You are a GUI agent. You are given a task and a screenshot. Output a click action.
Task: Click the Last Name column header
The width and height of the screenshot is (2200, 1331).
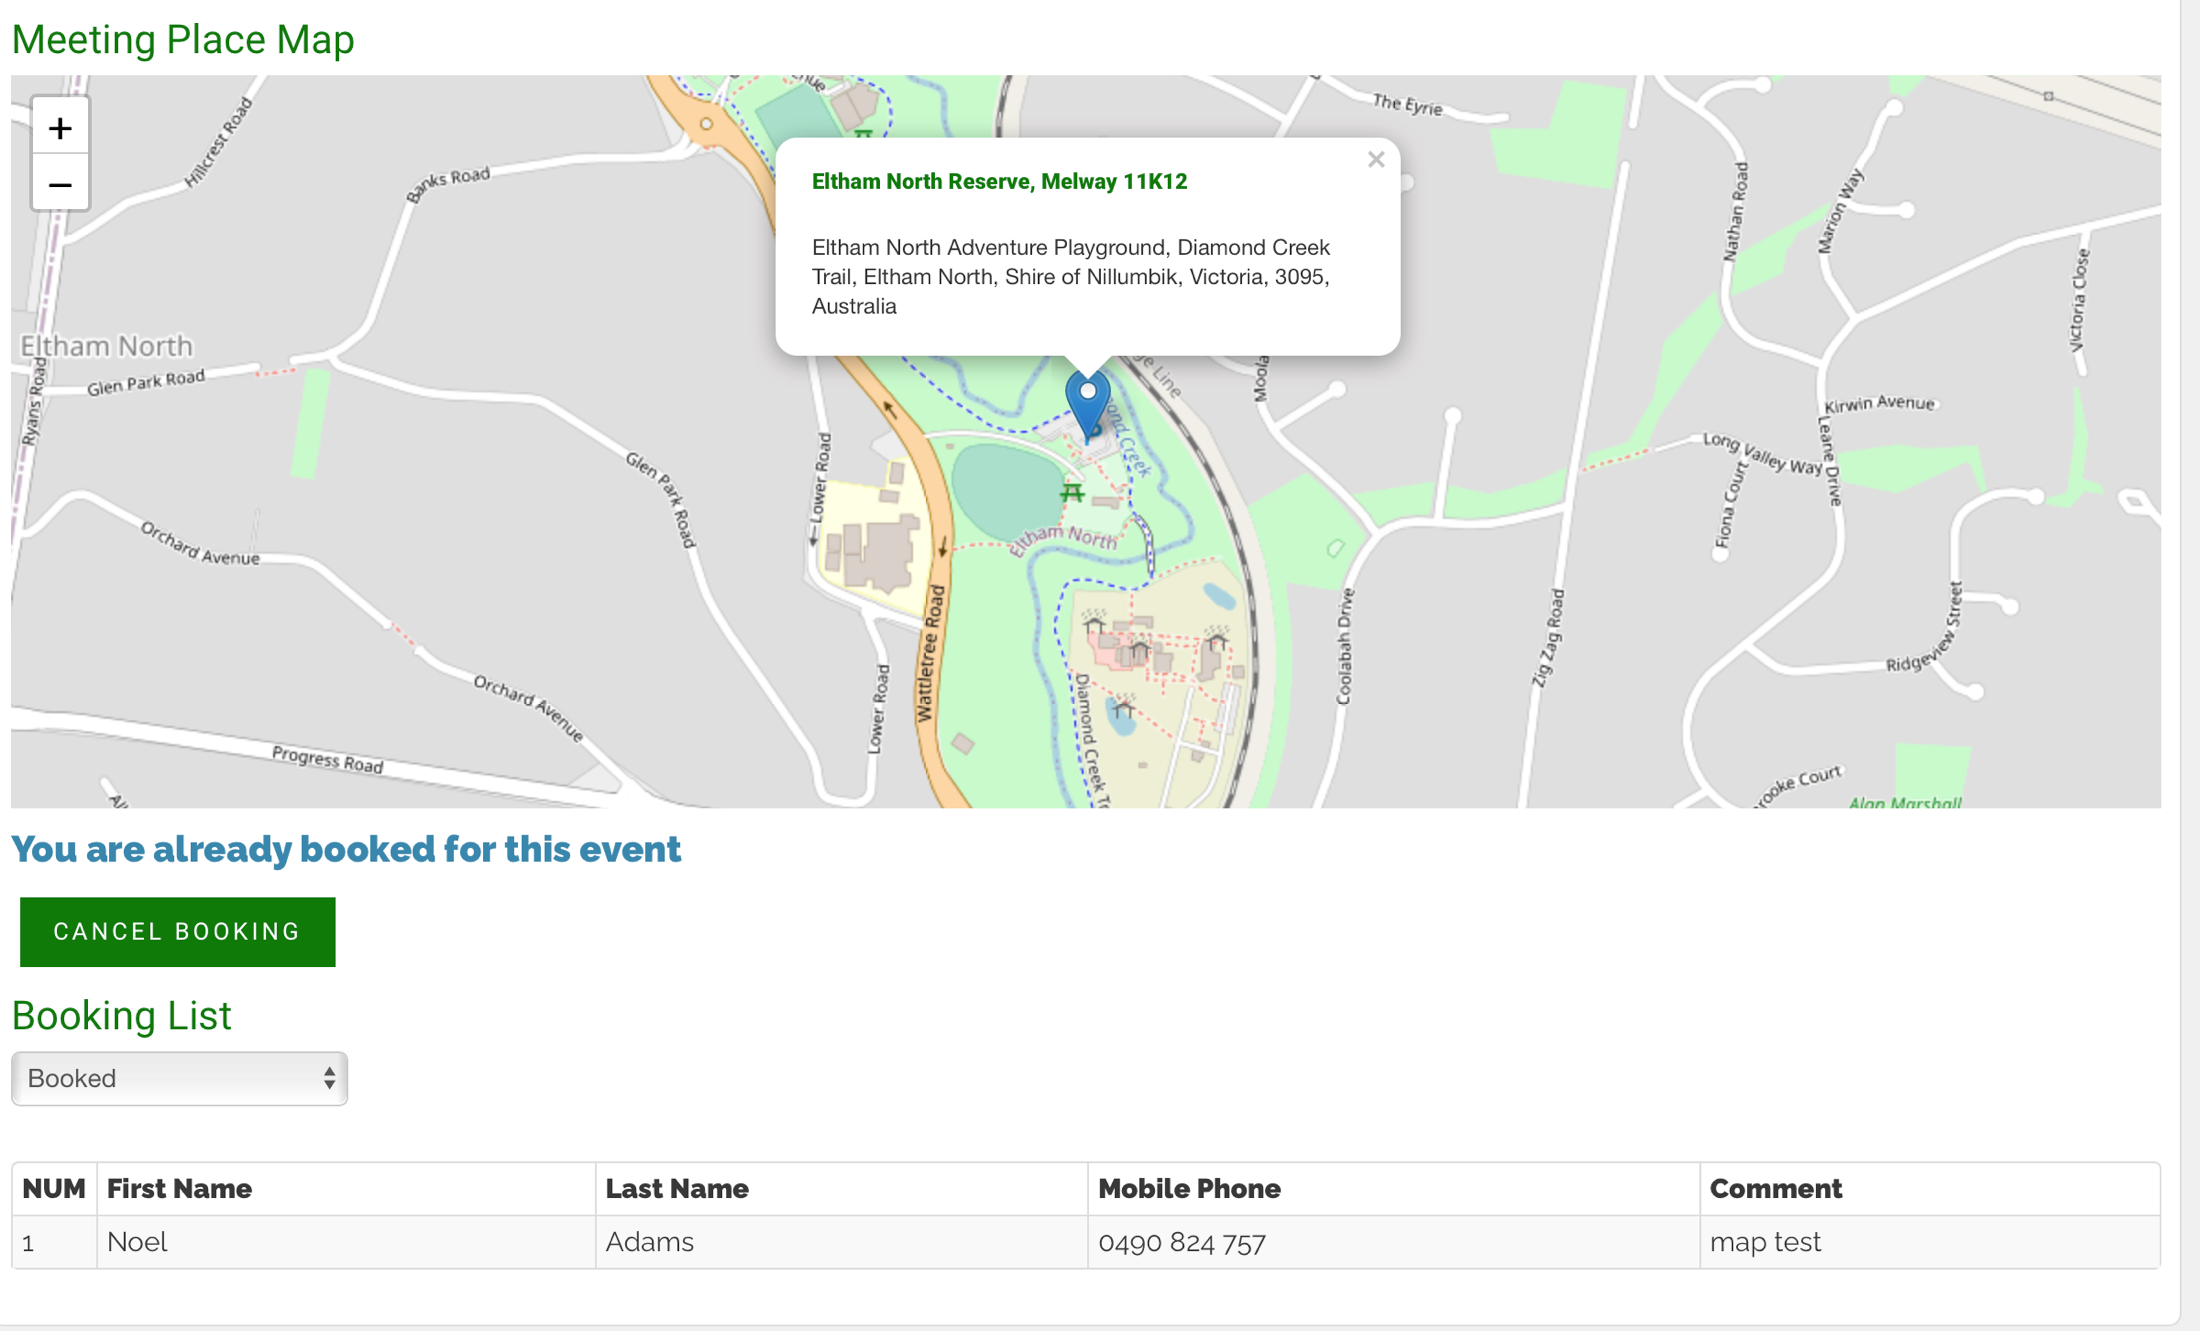[x=676, y=1188]
